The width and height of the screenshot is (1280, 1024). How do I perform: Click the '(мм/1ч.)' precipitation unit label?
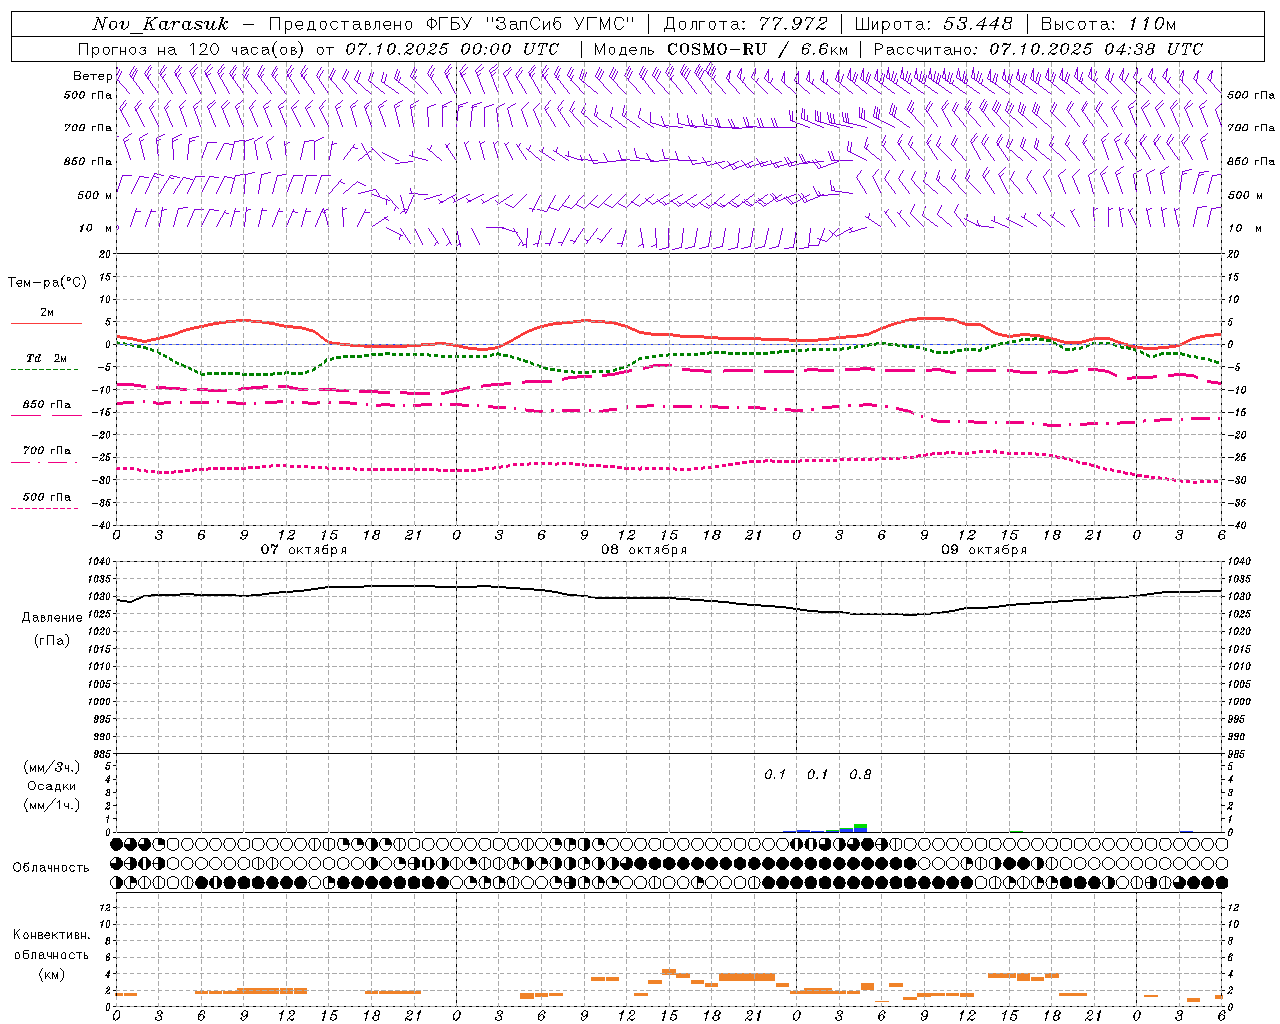pos(52,805)
